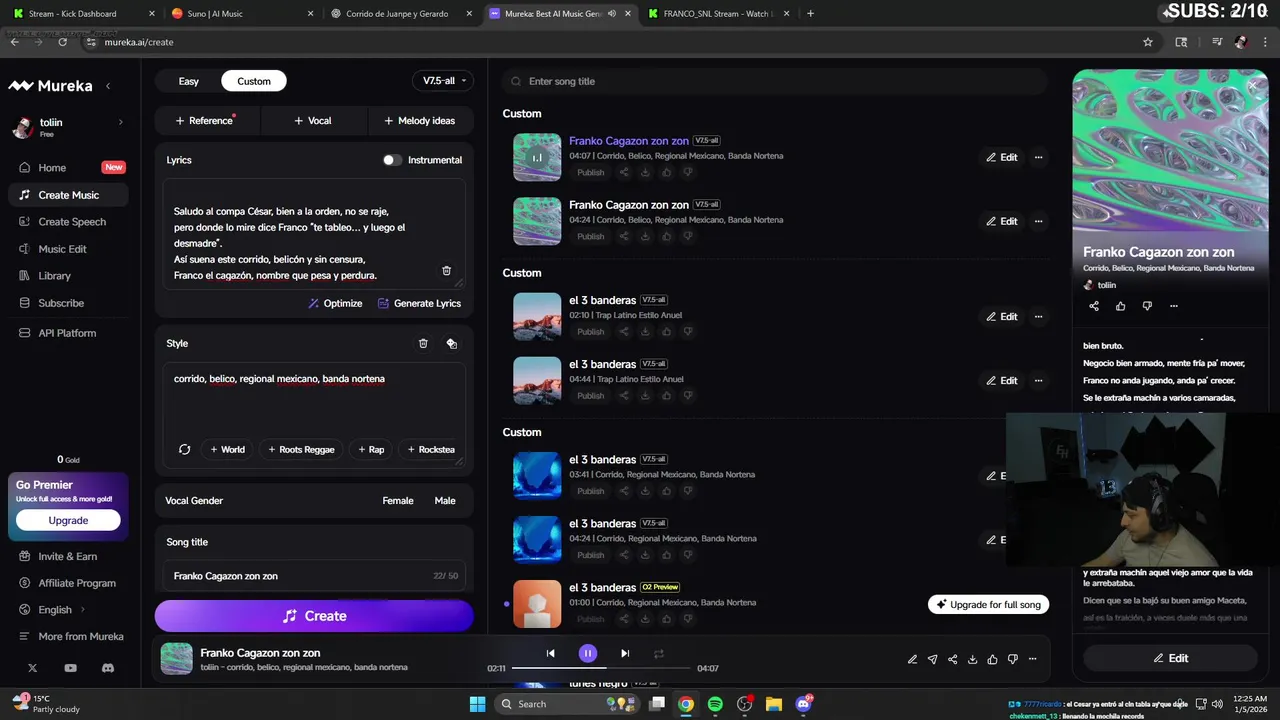Open more options for 04:24 Franko Cagazon
1280x720 pixels.
click(1038, 221)
